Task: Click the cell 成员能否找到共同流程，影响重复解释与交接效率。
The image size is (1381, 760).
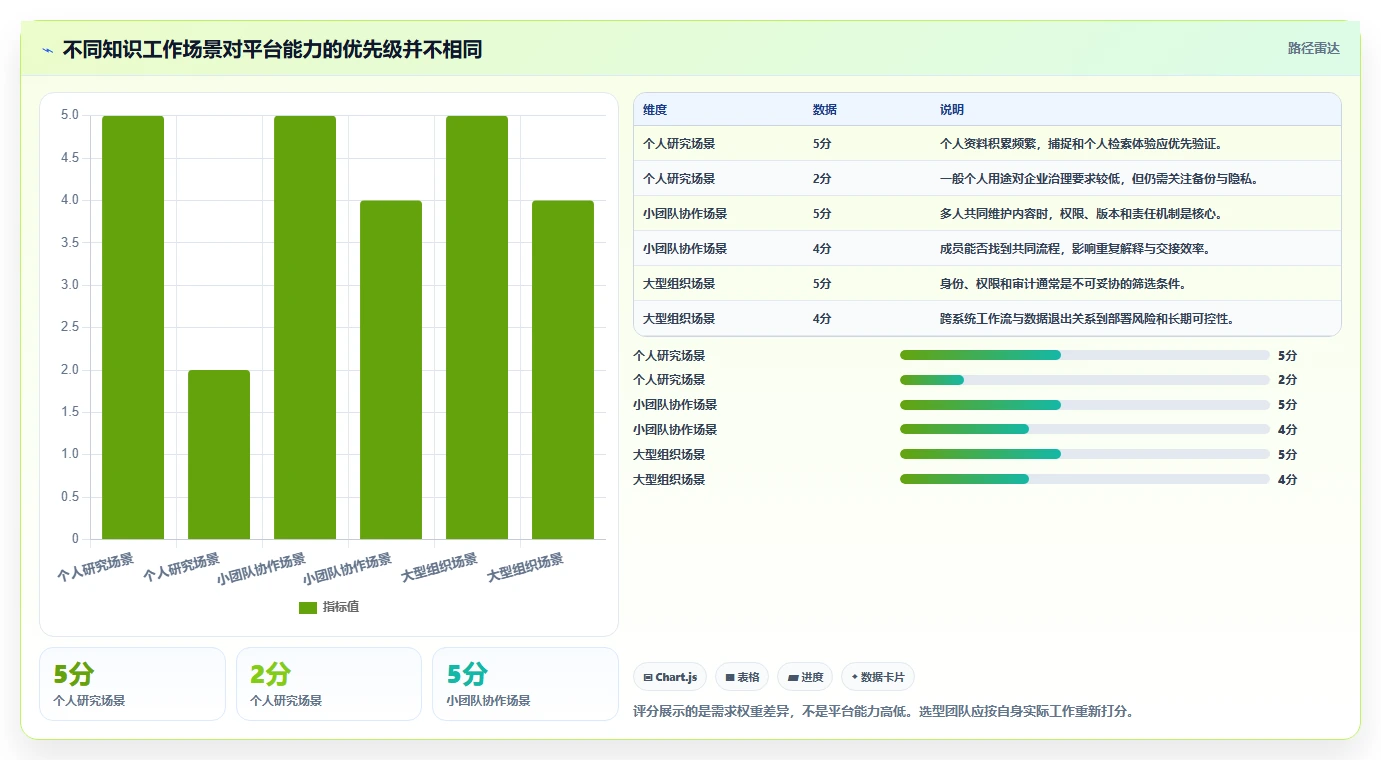Action: coord(1075,249)
